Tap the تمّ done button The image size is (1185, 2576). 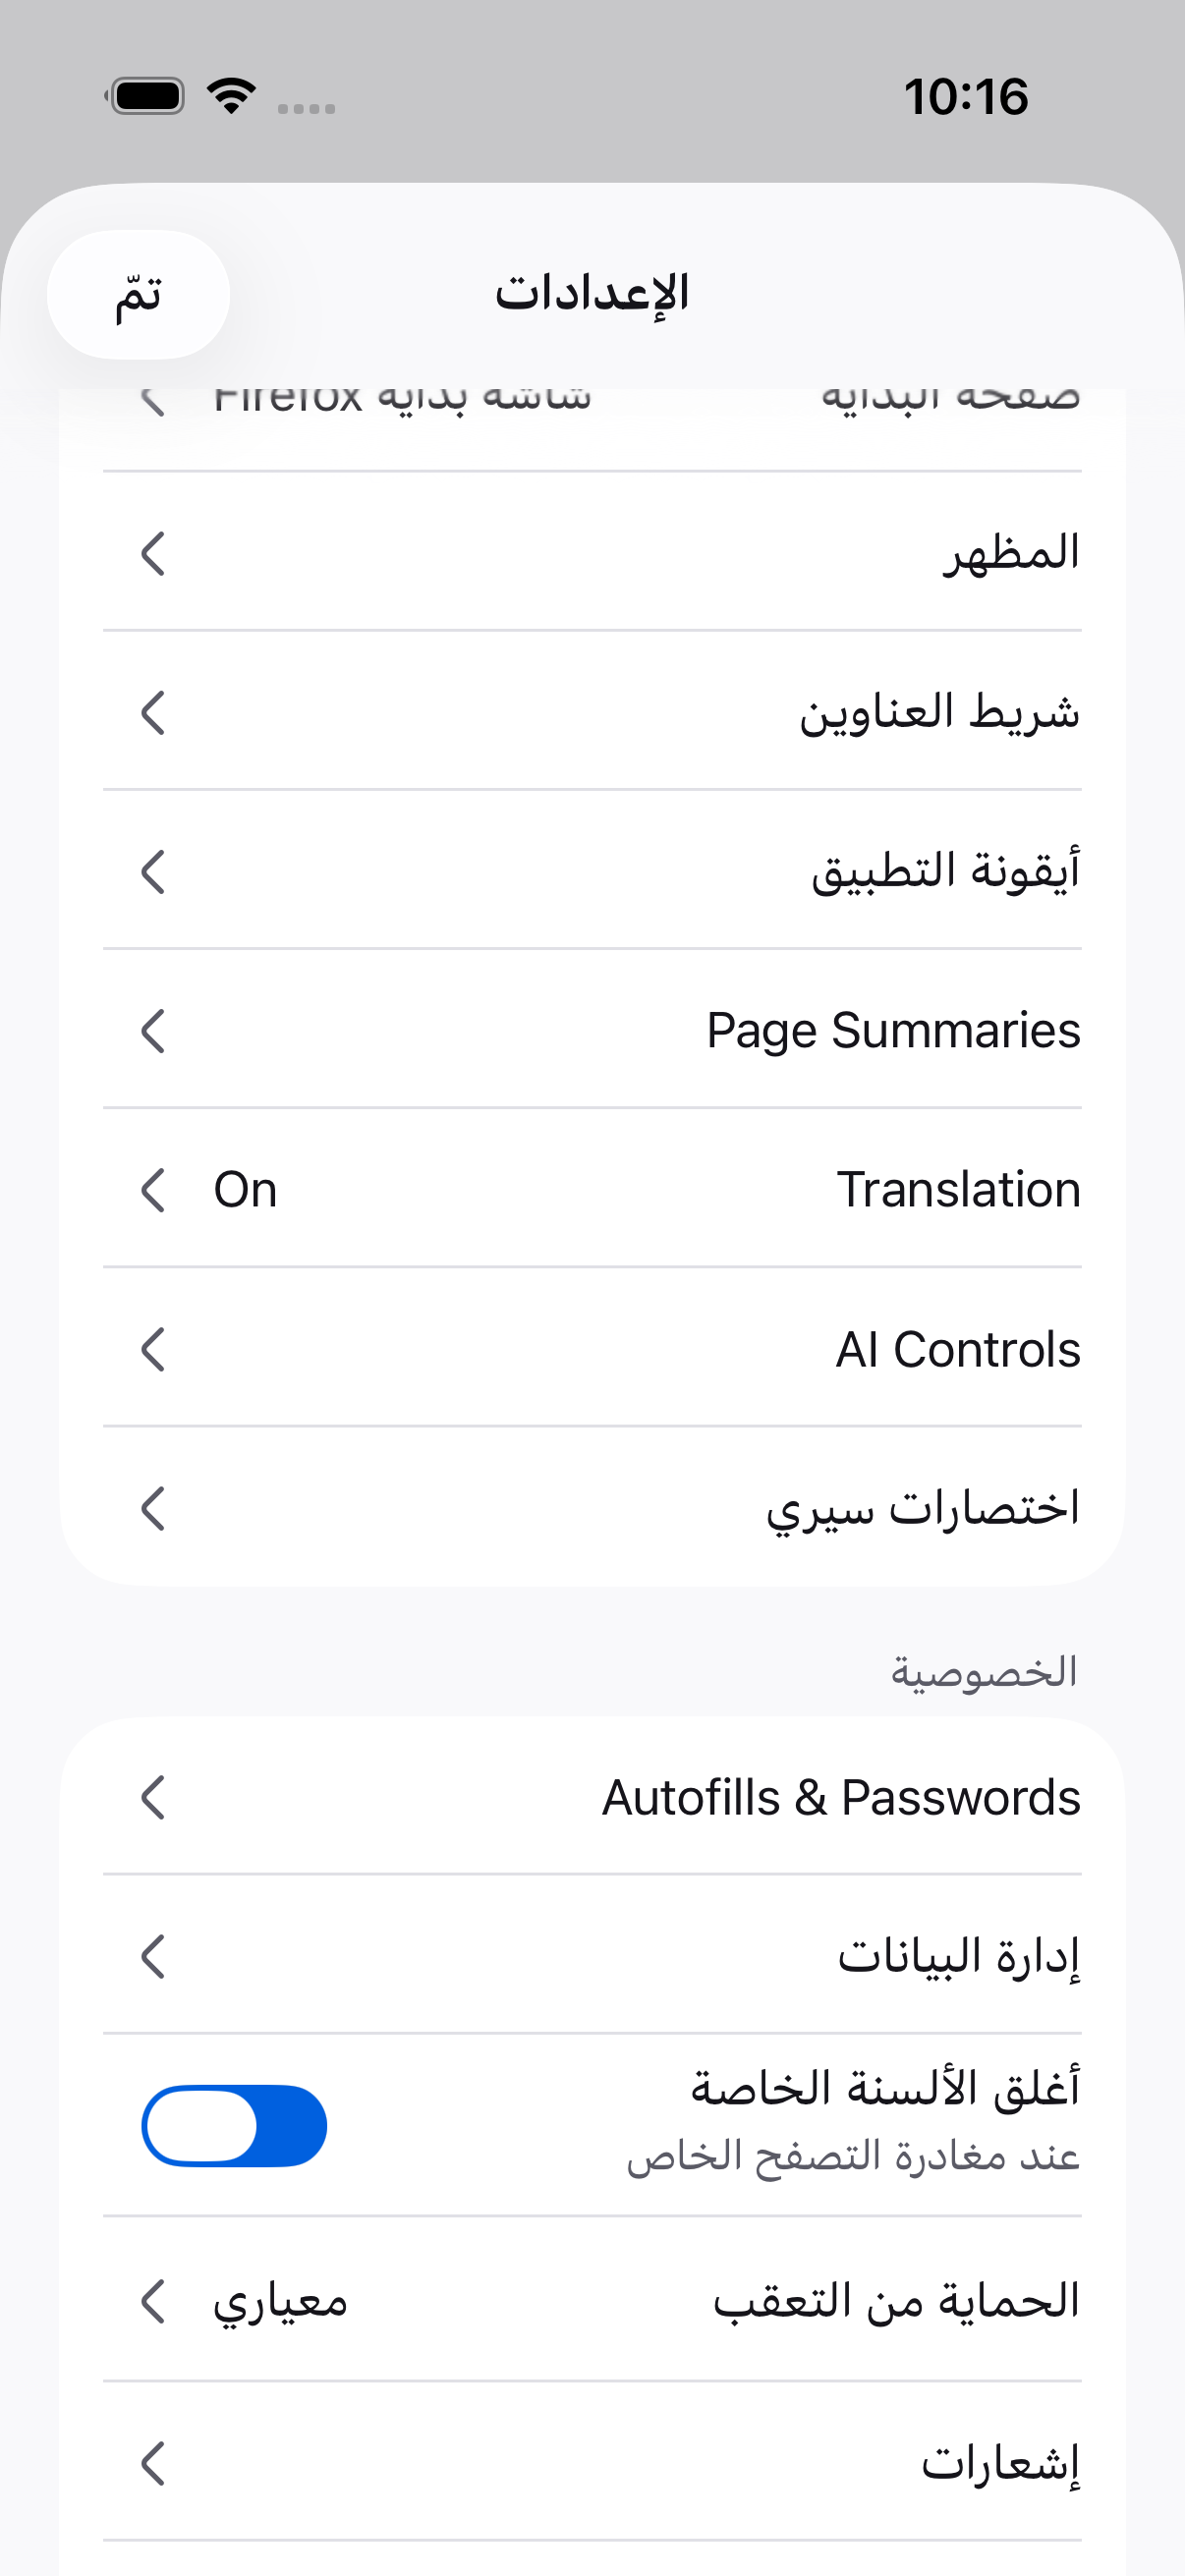click(139, 295)
